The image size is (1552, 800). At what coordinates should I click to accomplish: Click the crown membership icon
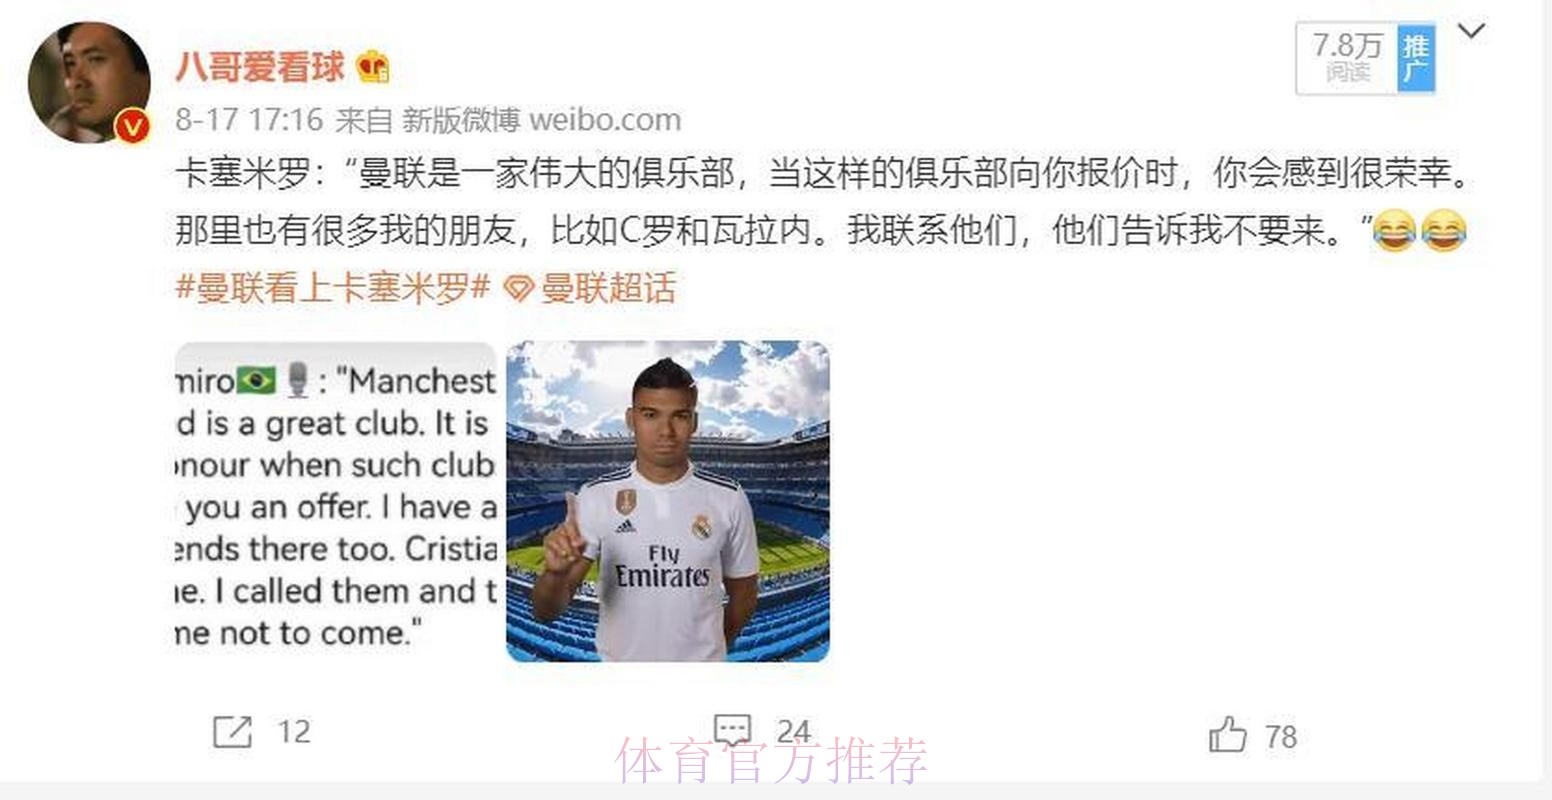373,67
